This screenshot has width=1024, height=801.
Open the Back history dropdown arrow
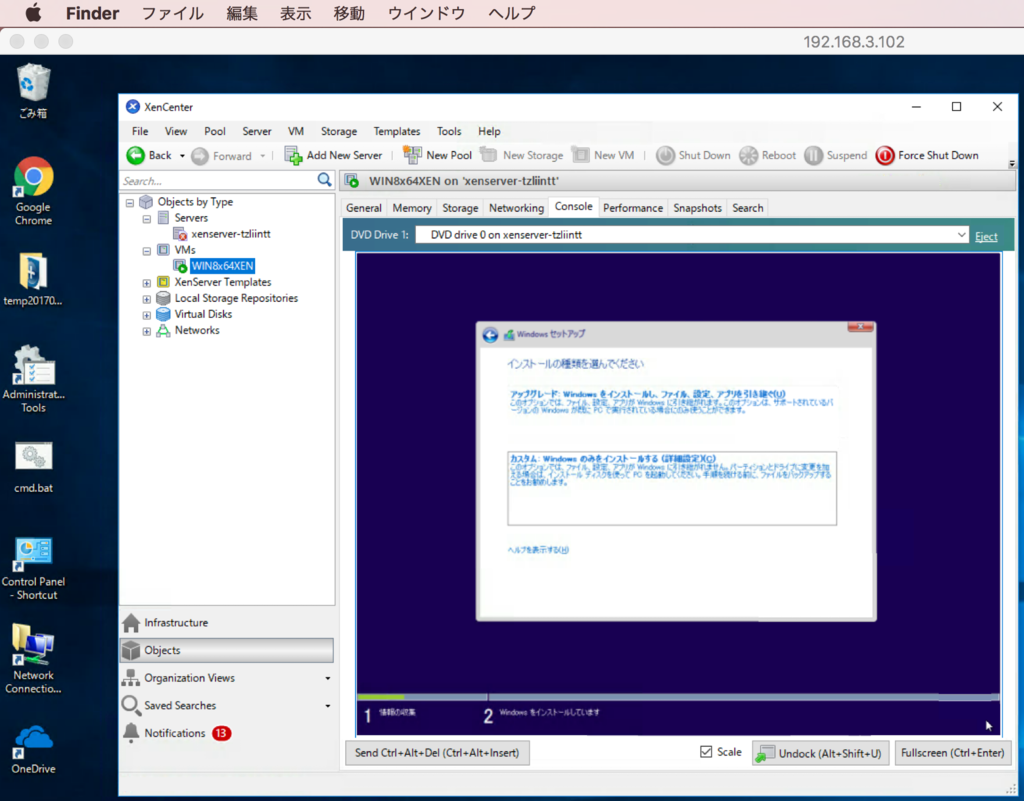(182, 156)
